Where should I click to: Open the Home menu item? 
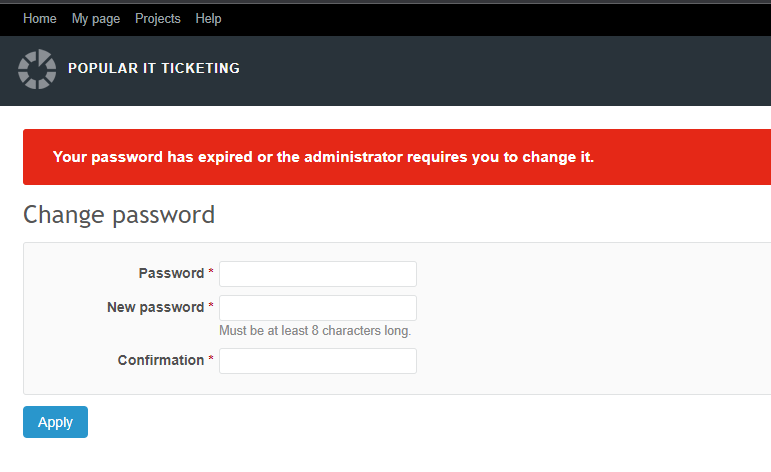40,19
